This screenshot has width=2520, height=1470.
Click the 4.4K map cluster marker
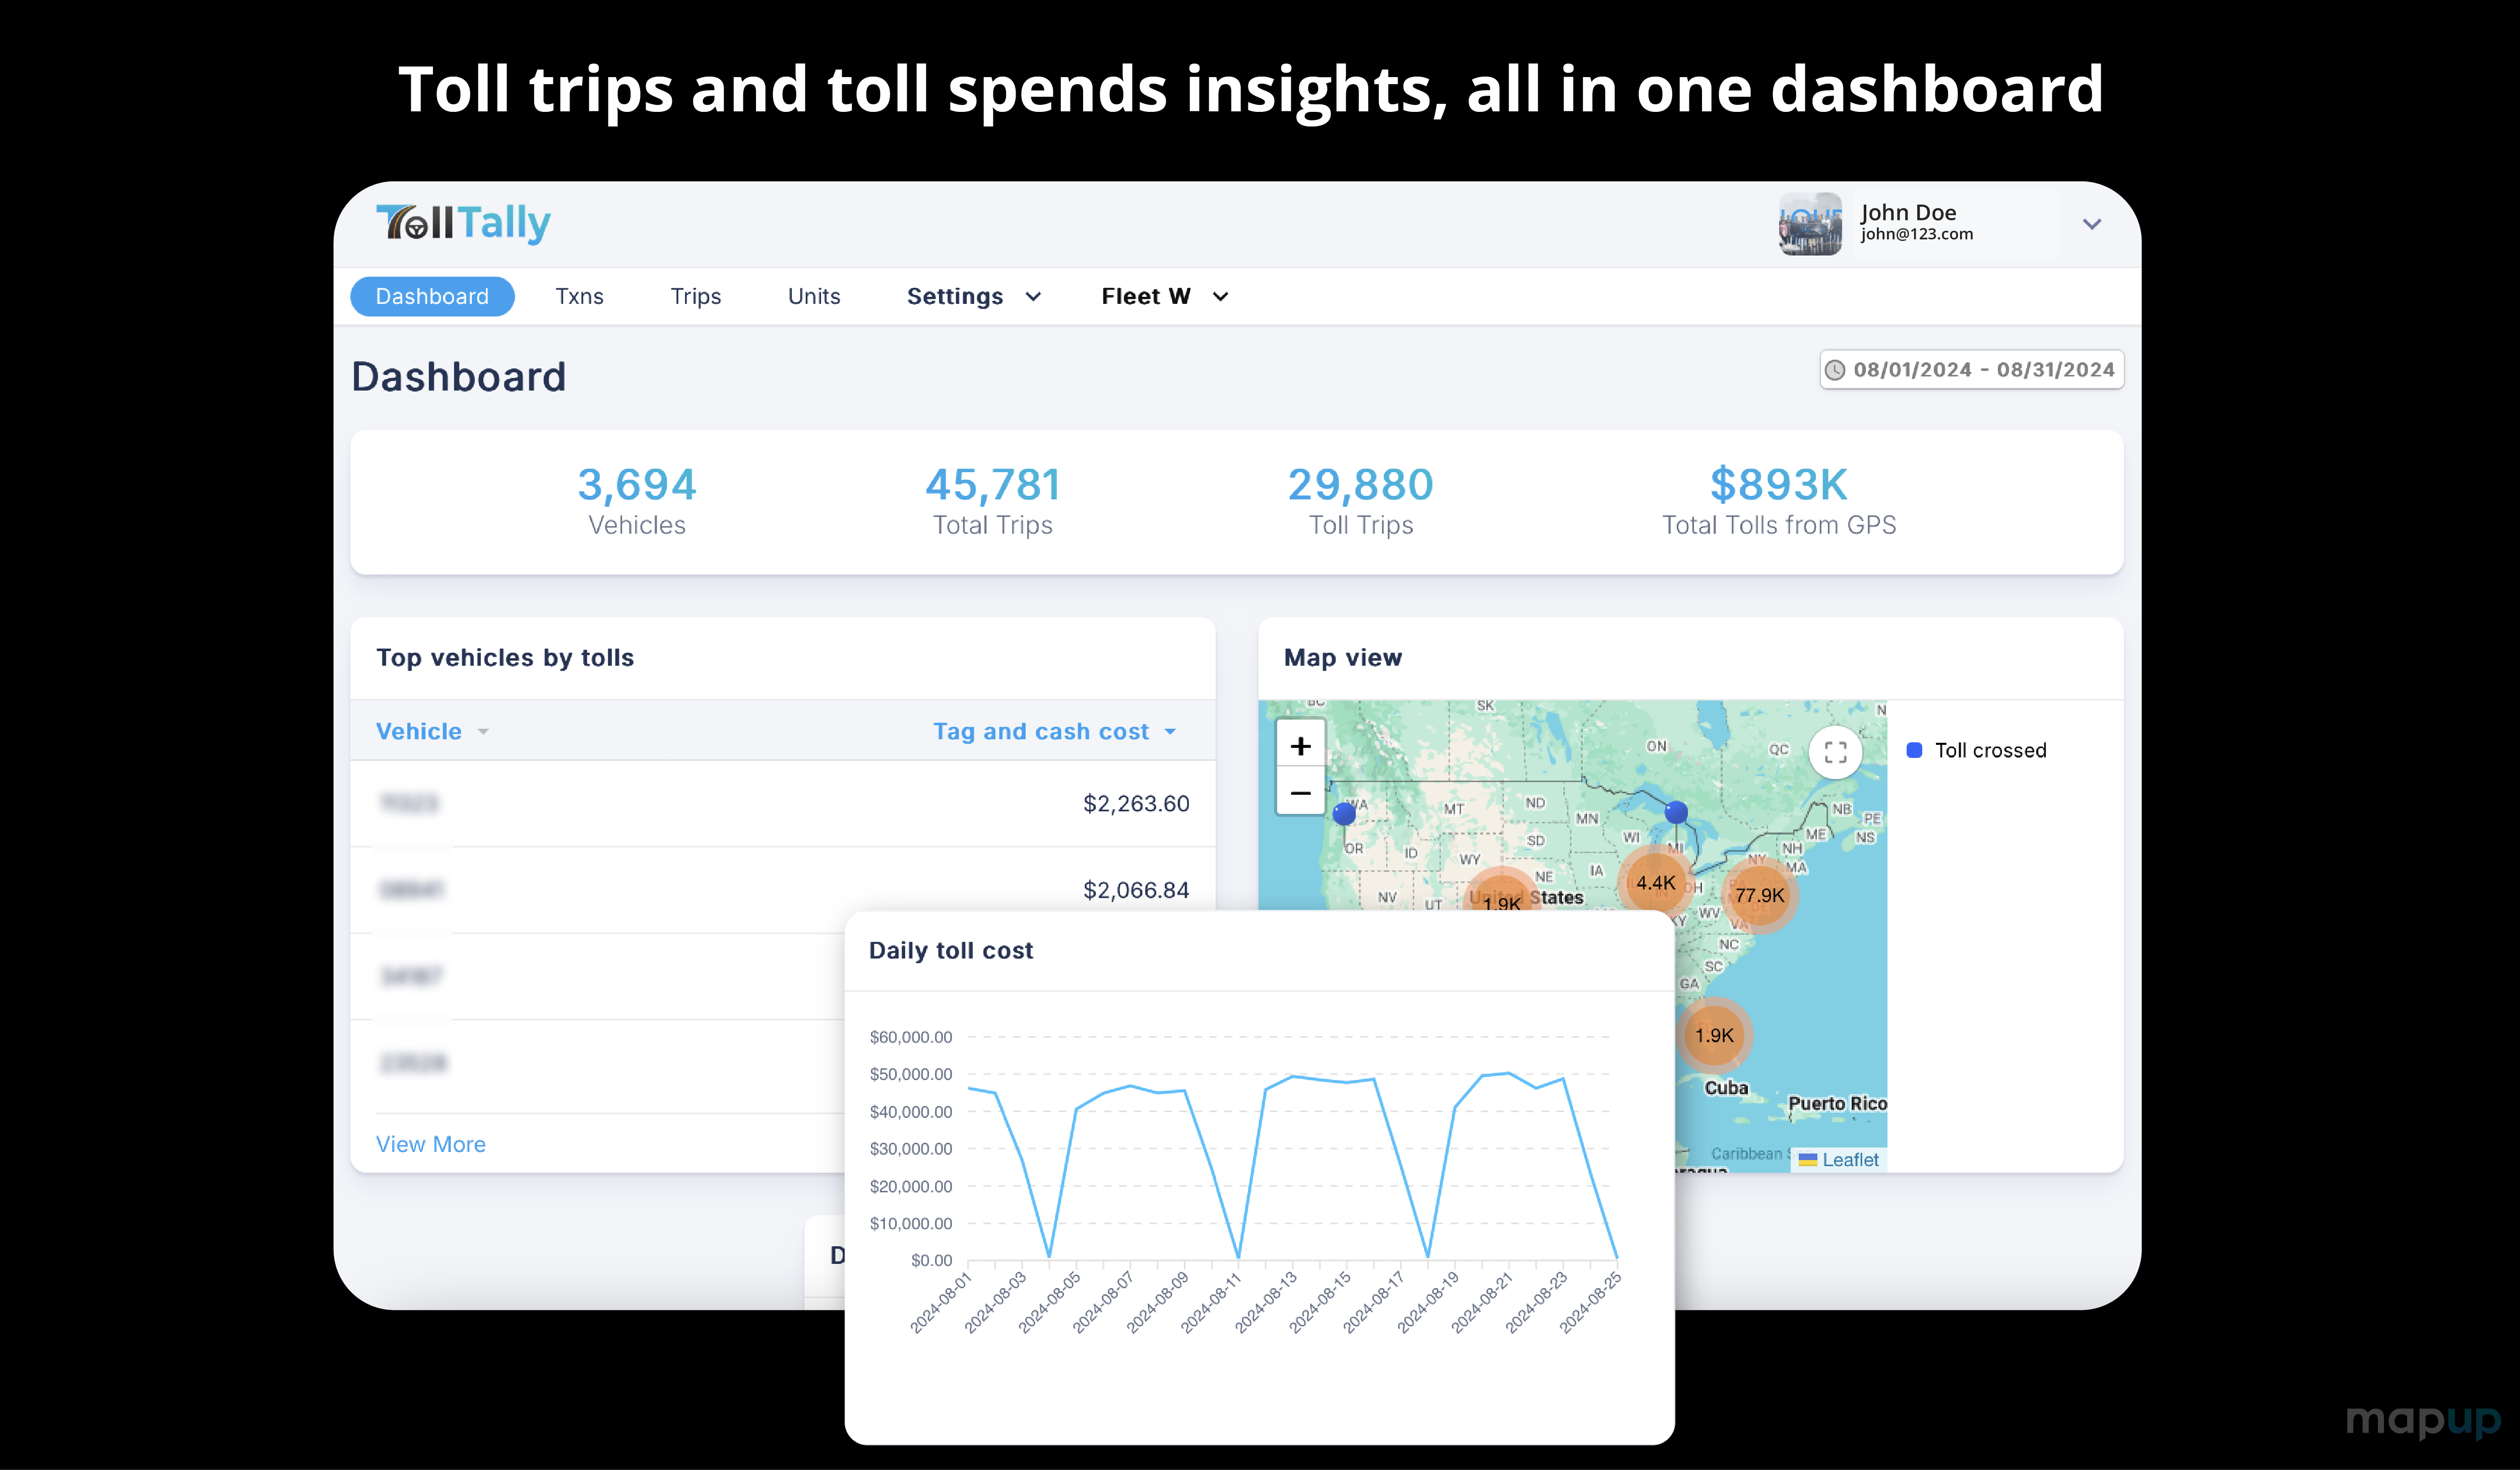tap(1655, 883)
